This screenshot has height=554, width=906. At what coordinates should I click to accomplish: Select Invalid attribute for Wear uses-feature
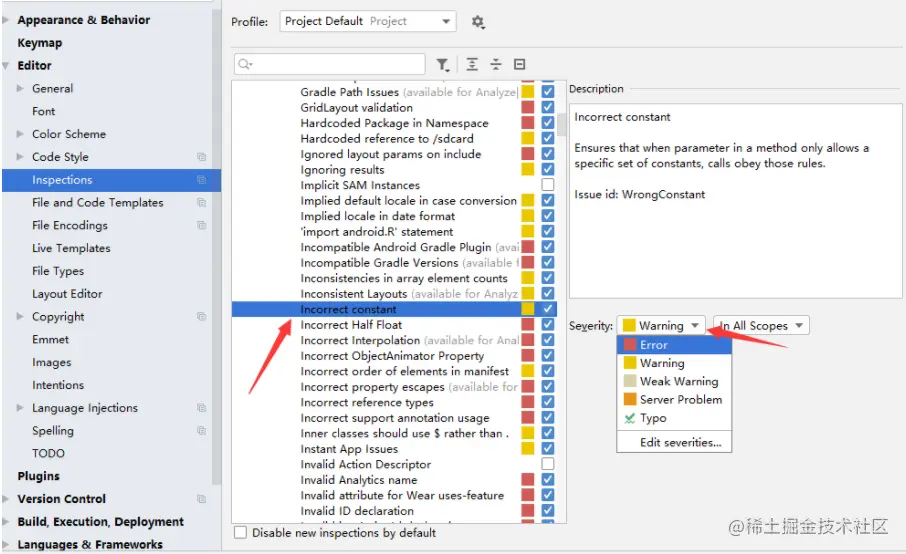pos(402,495)
